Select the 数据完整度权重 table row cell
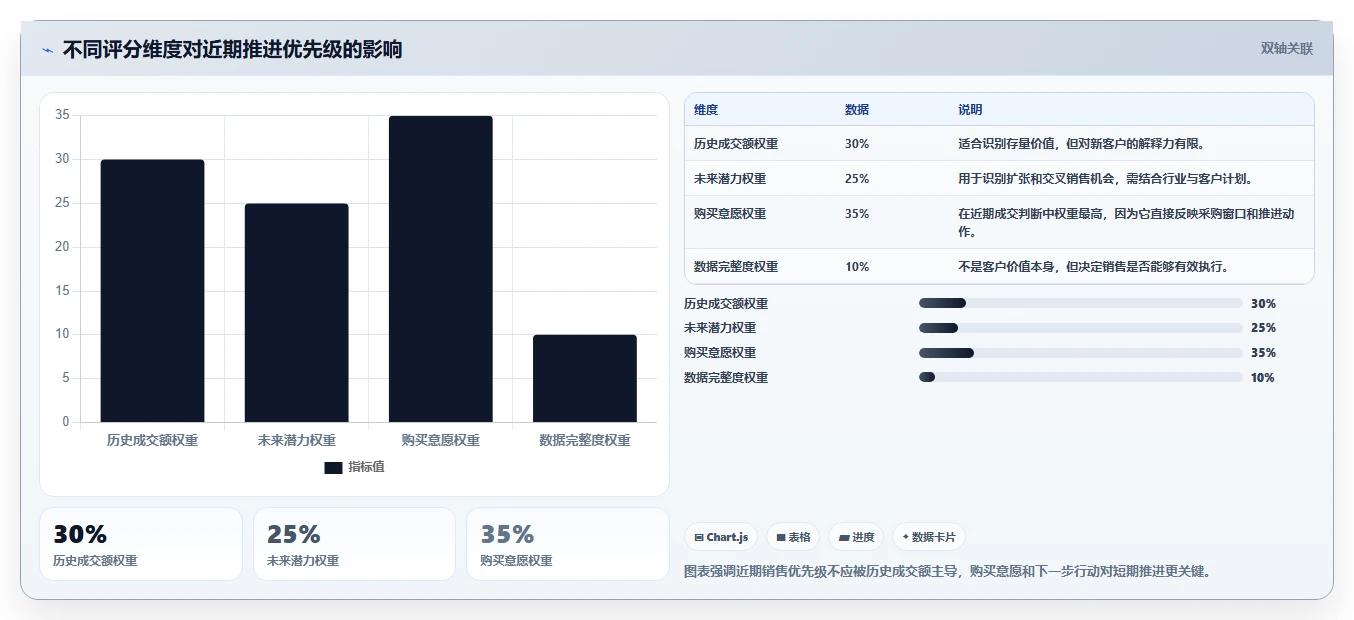The height and width of the screenshot is (620, 1354). [x=736, y=267]
